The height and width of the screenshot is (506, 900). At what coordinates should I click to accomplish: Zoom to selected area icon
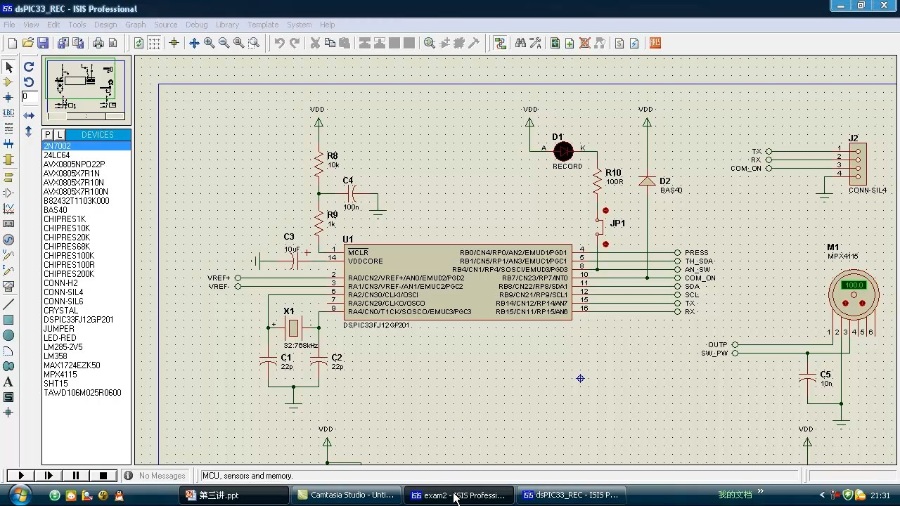[x=253, y=43]
